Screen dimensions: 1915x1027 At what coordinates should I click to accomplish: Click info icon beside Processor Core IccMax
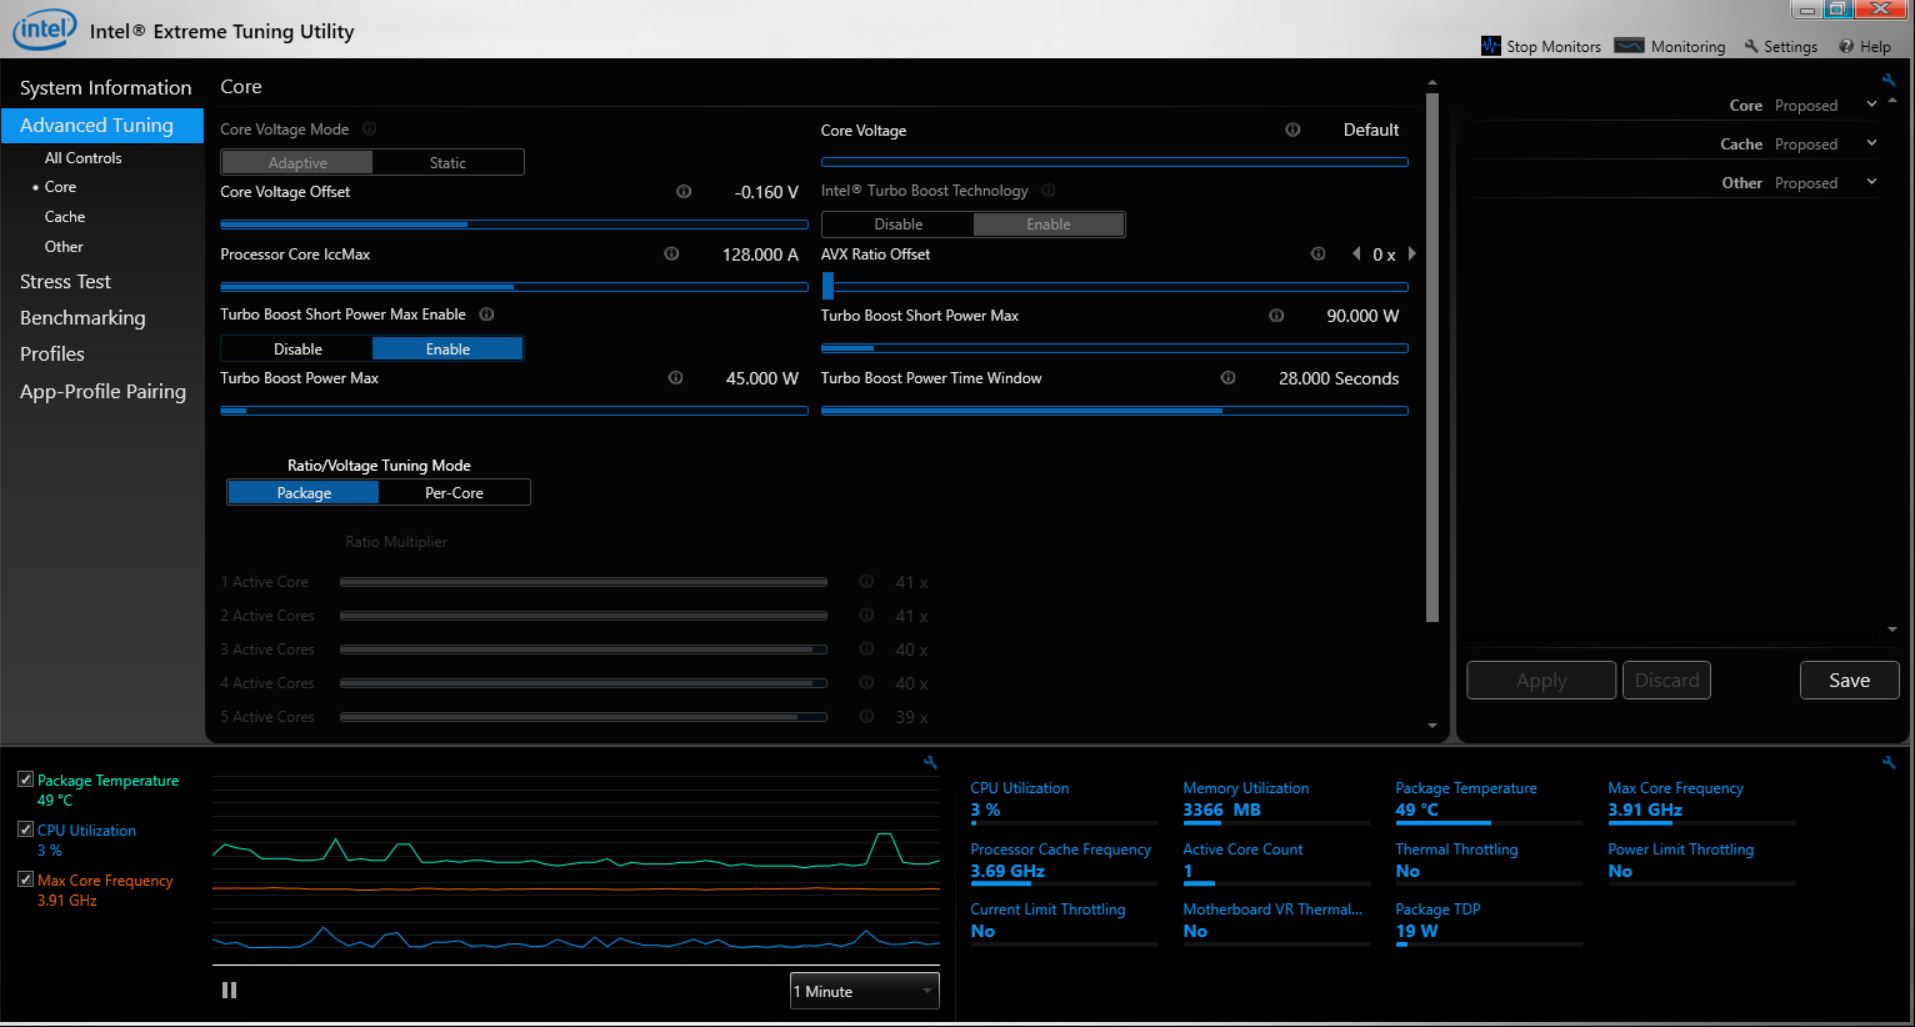[672, 254]
